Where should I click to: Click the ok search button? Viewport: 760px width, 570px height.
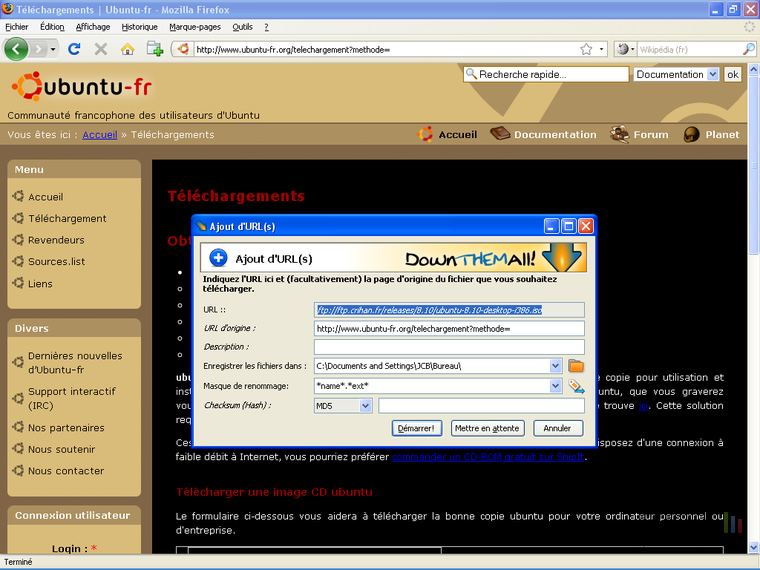(732, 74)
